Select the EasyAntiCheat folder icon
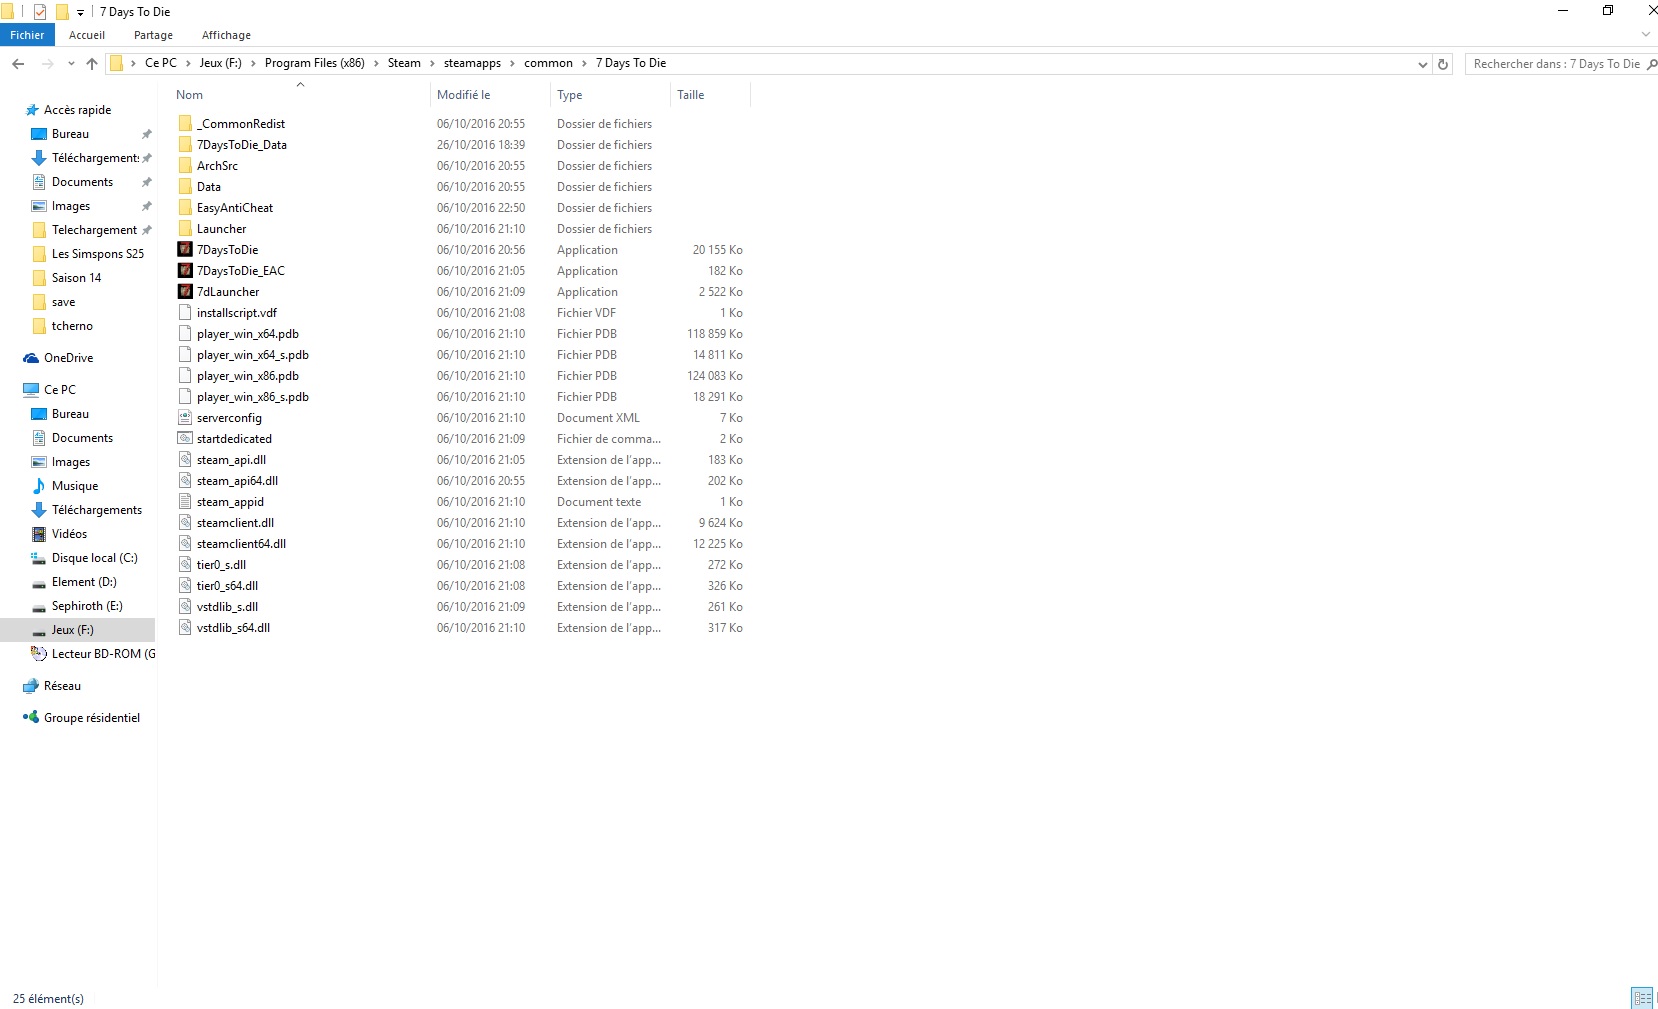Image resolution: width=1658 pixels, height=1009 pixels. (185, 208)
